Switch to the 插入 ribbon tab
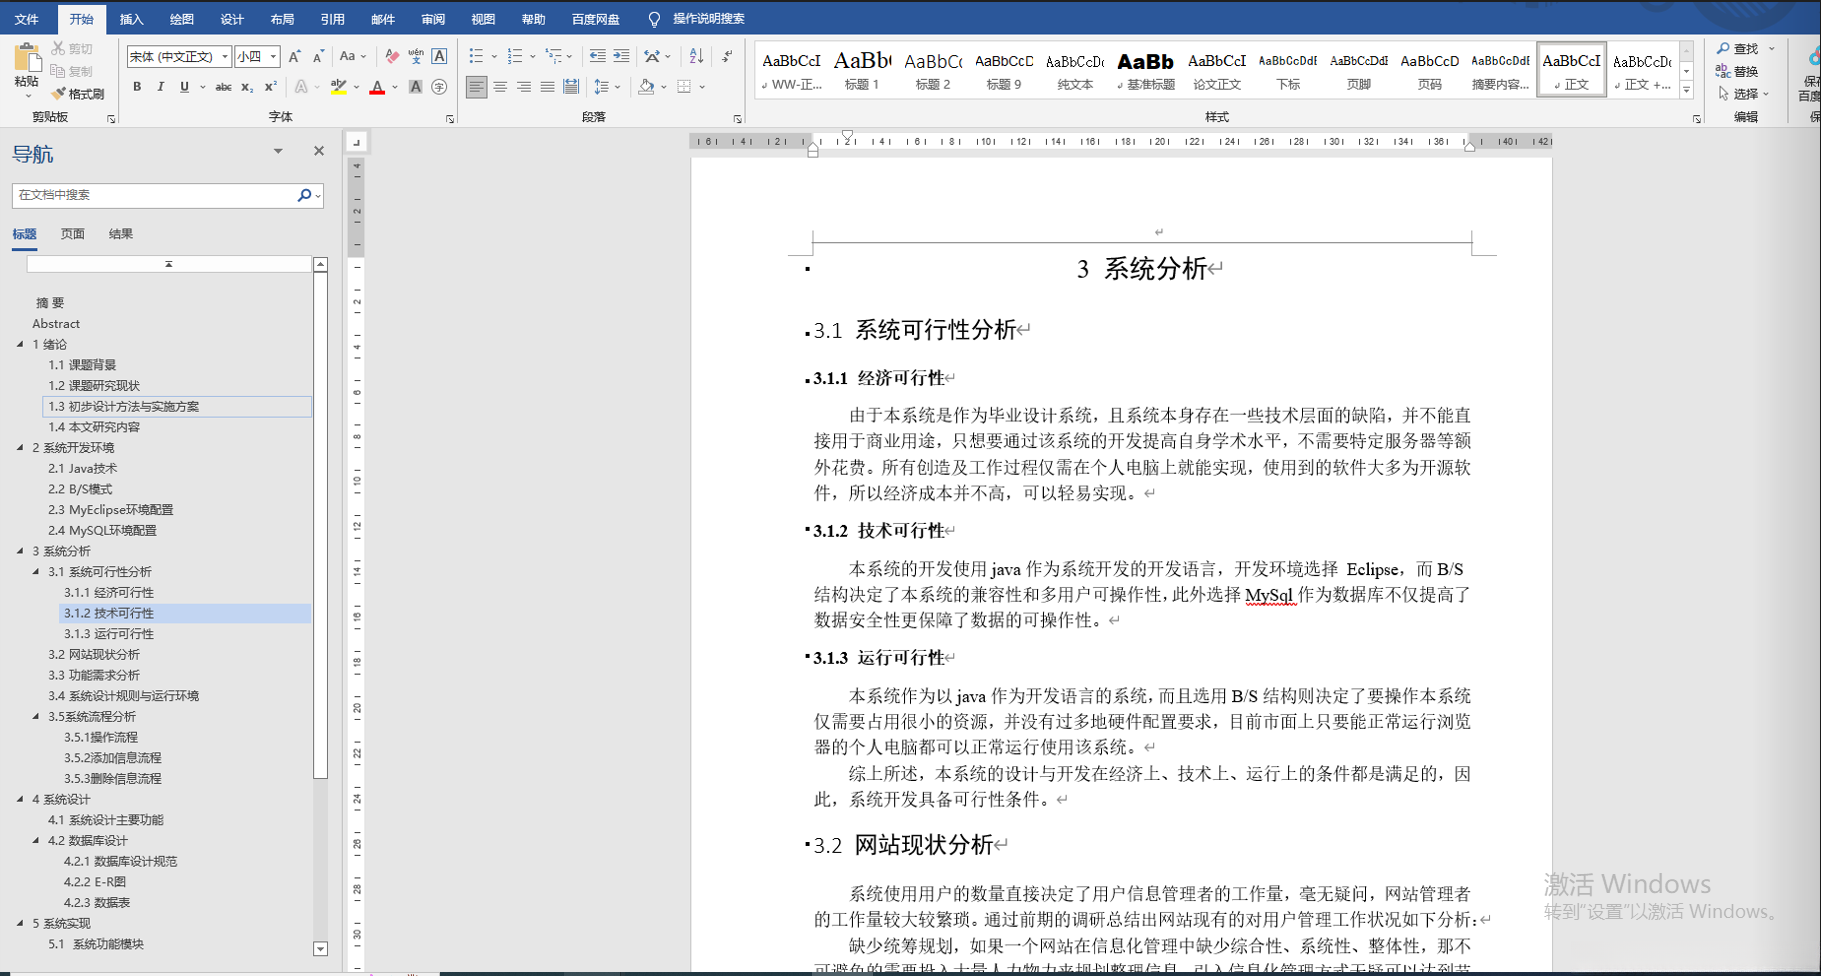 click(x=131, y=18)
